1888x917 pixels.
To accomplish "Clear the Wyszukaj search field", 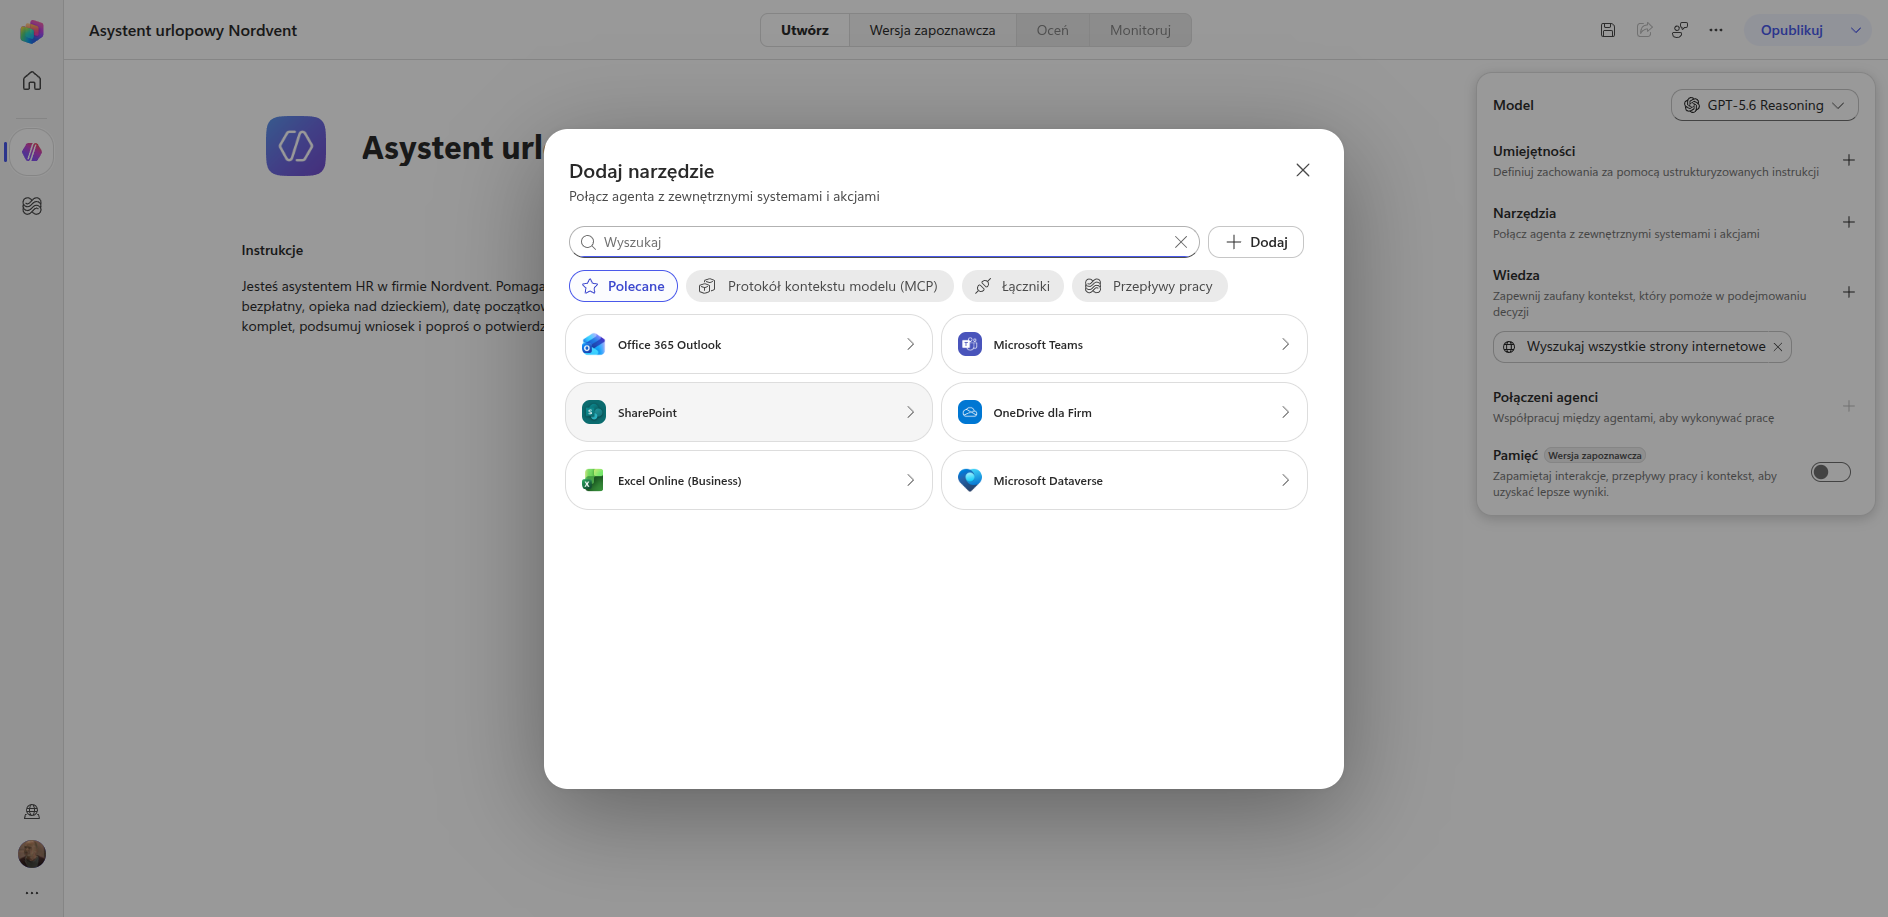I will point(1181,242).
